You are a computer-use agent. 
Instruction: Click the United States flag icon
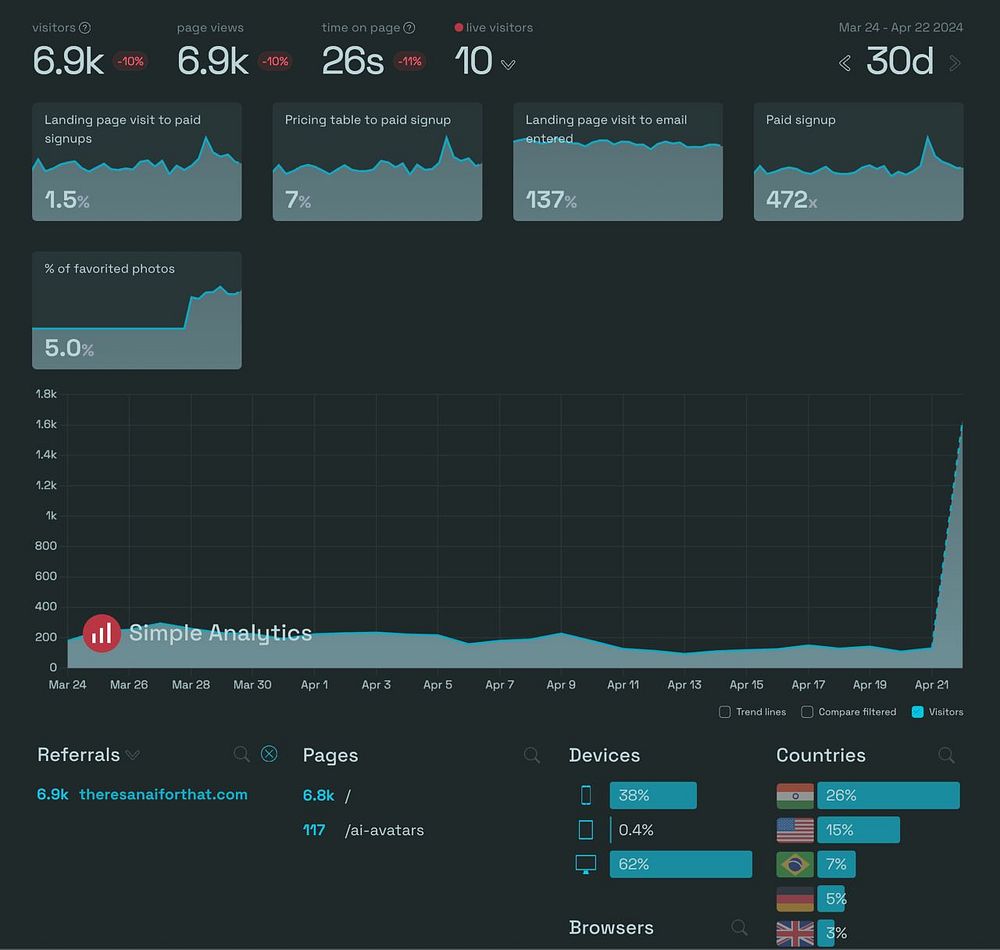tap(795, 830)
